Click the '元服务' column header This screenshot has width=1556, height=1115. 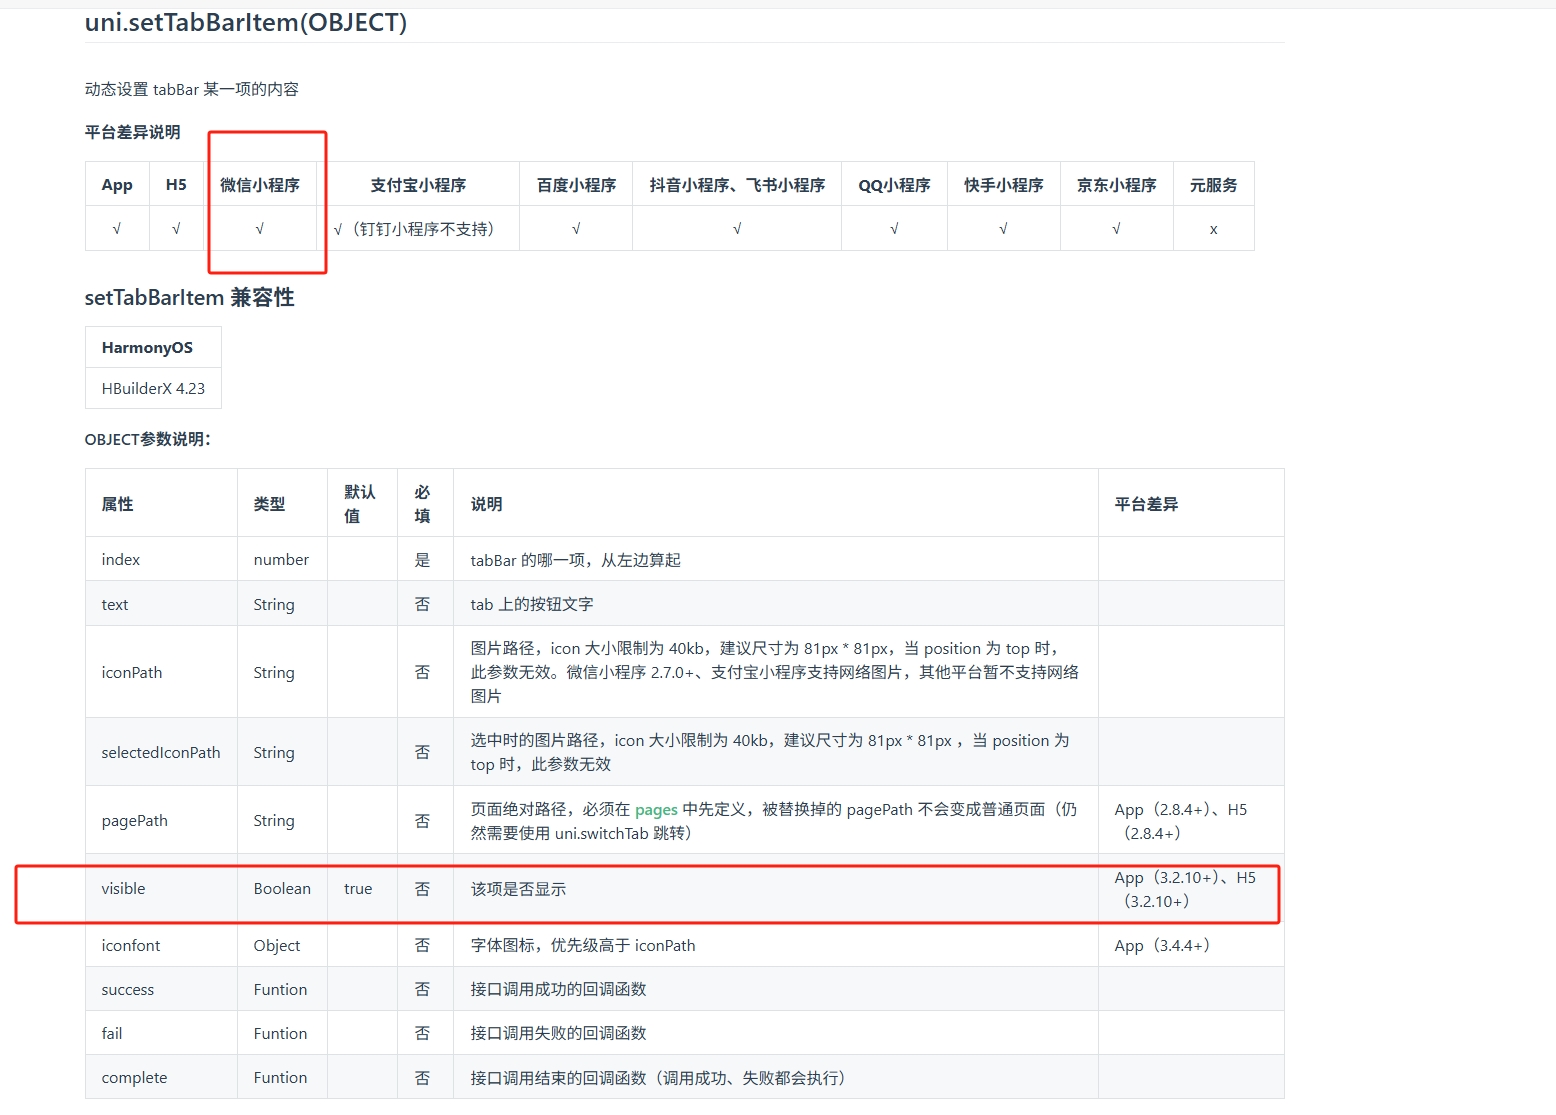tap(1214, 185)
